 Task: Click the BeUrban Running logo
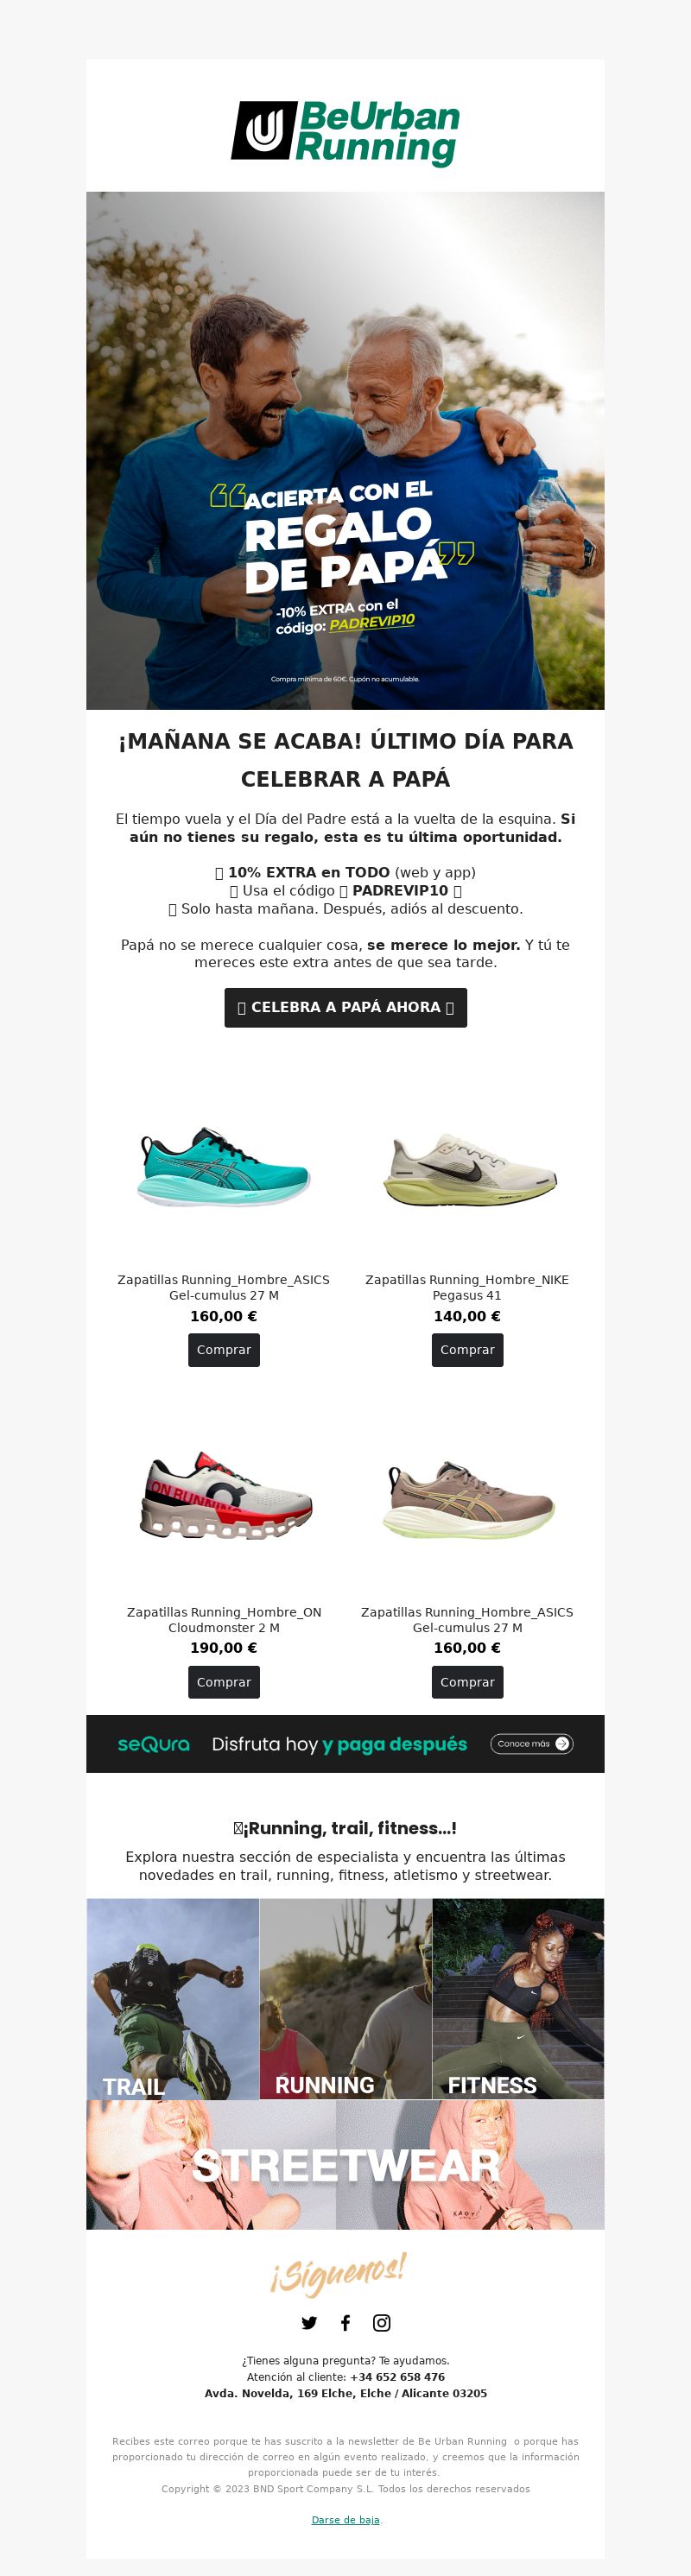point(345,132)
